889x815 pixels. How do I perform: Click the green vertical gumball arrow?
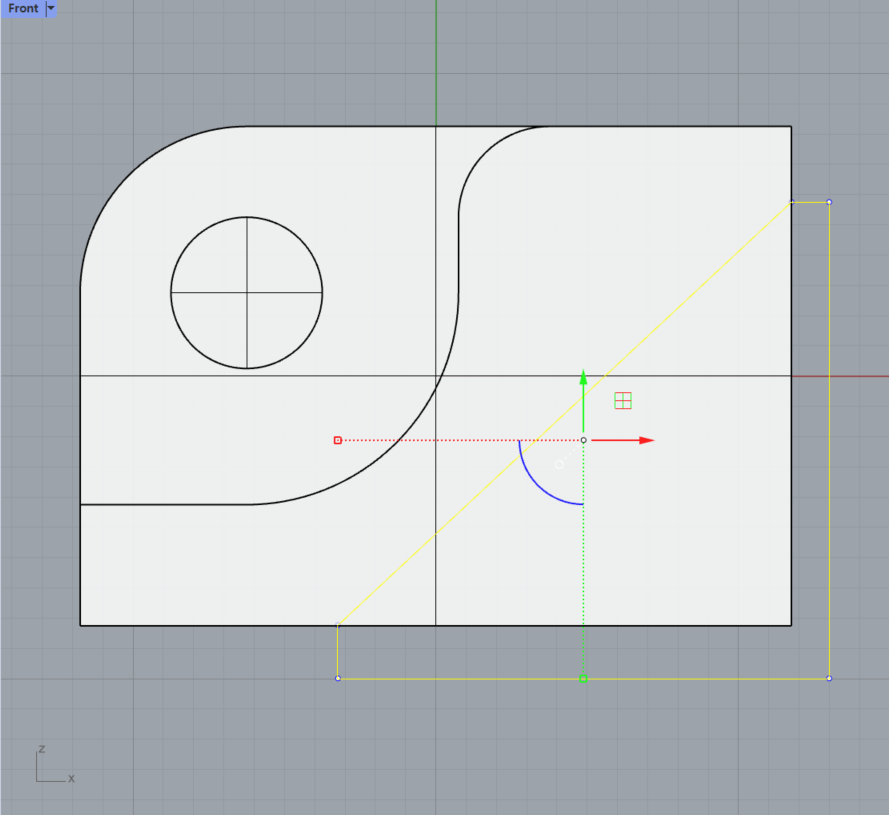[x=583, y=400]
